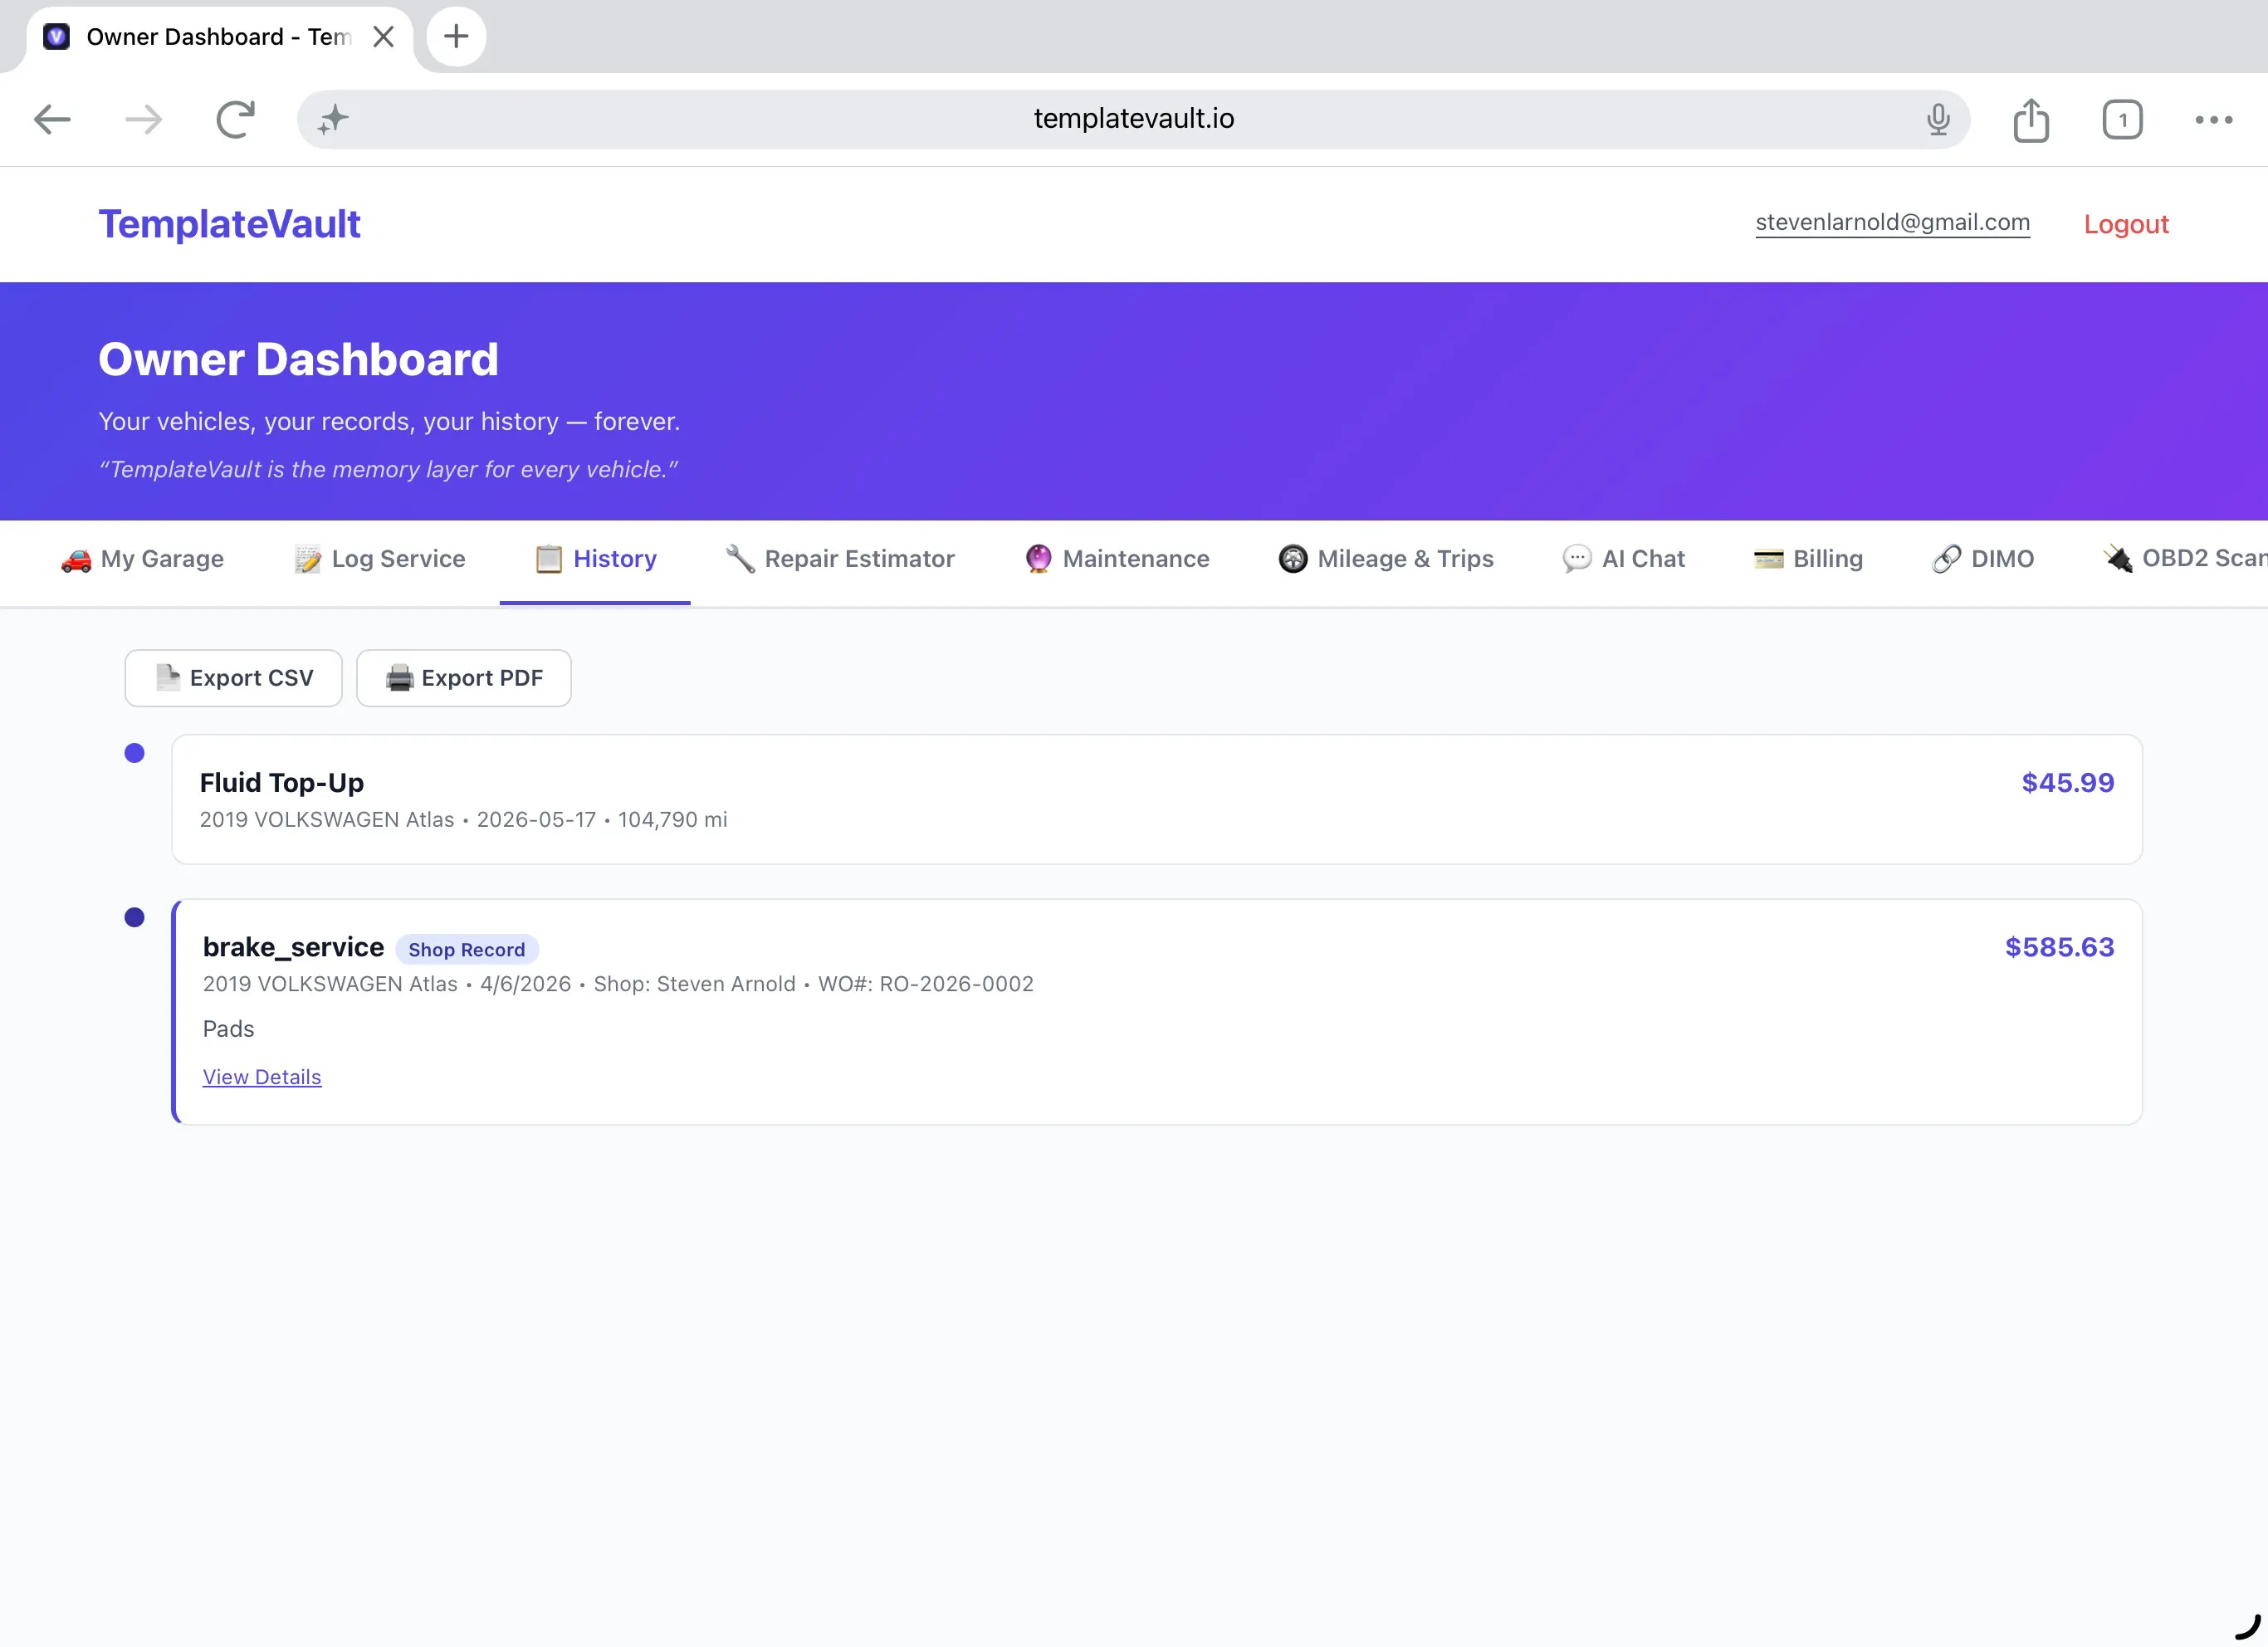Image resolution: width=2268 pixels, height=1647 pixels.
Task: Open the AI Chat tab
Action: [x=1624, y=559]
